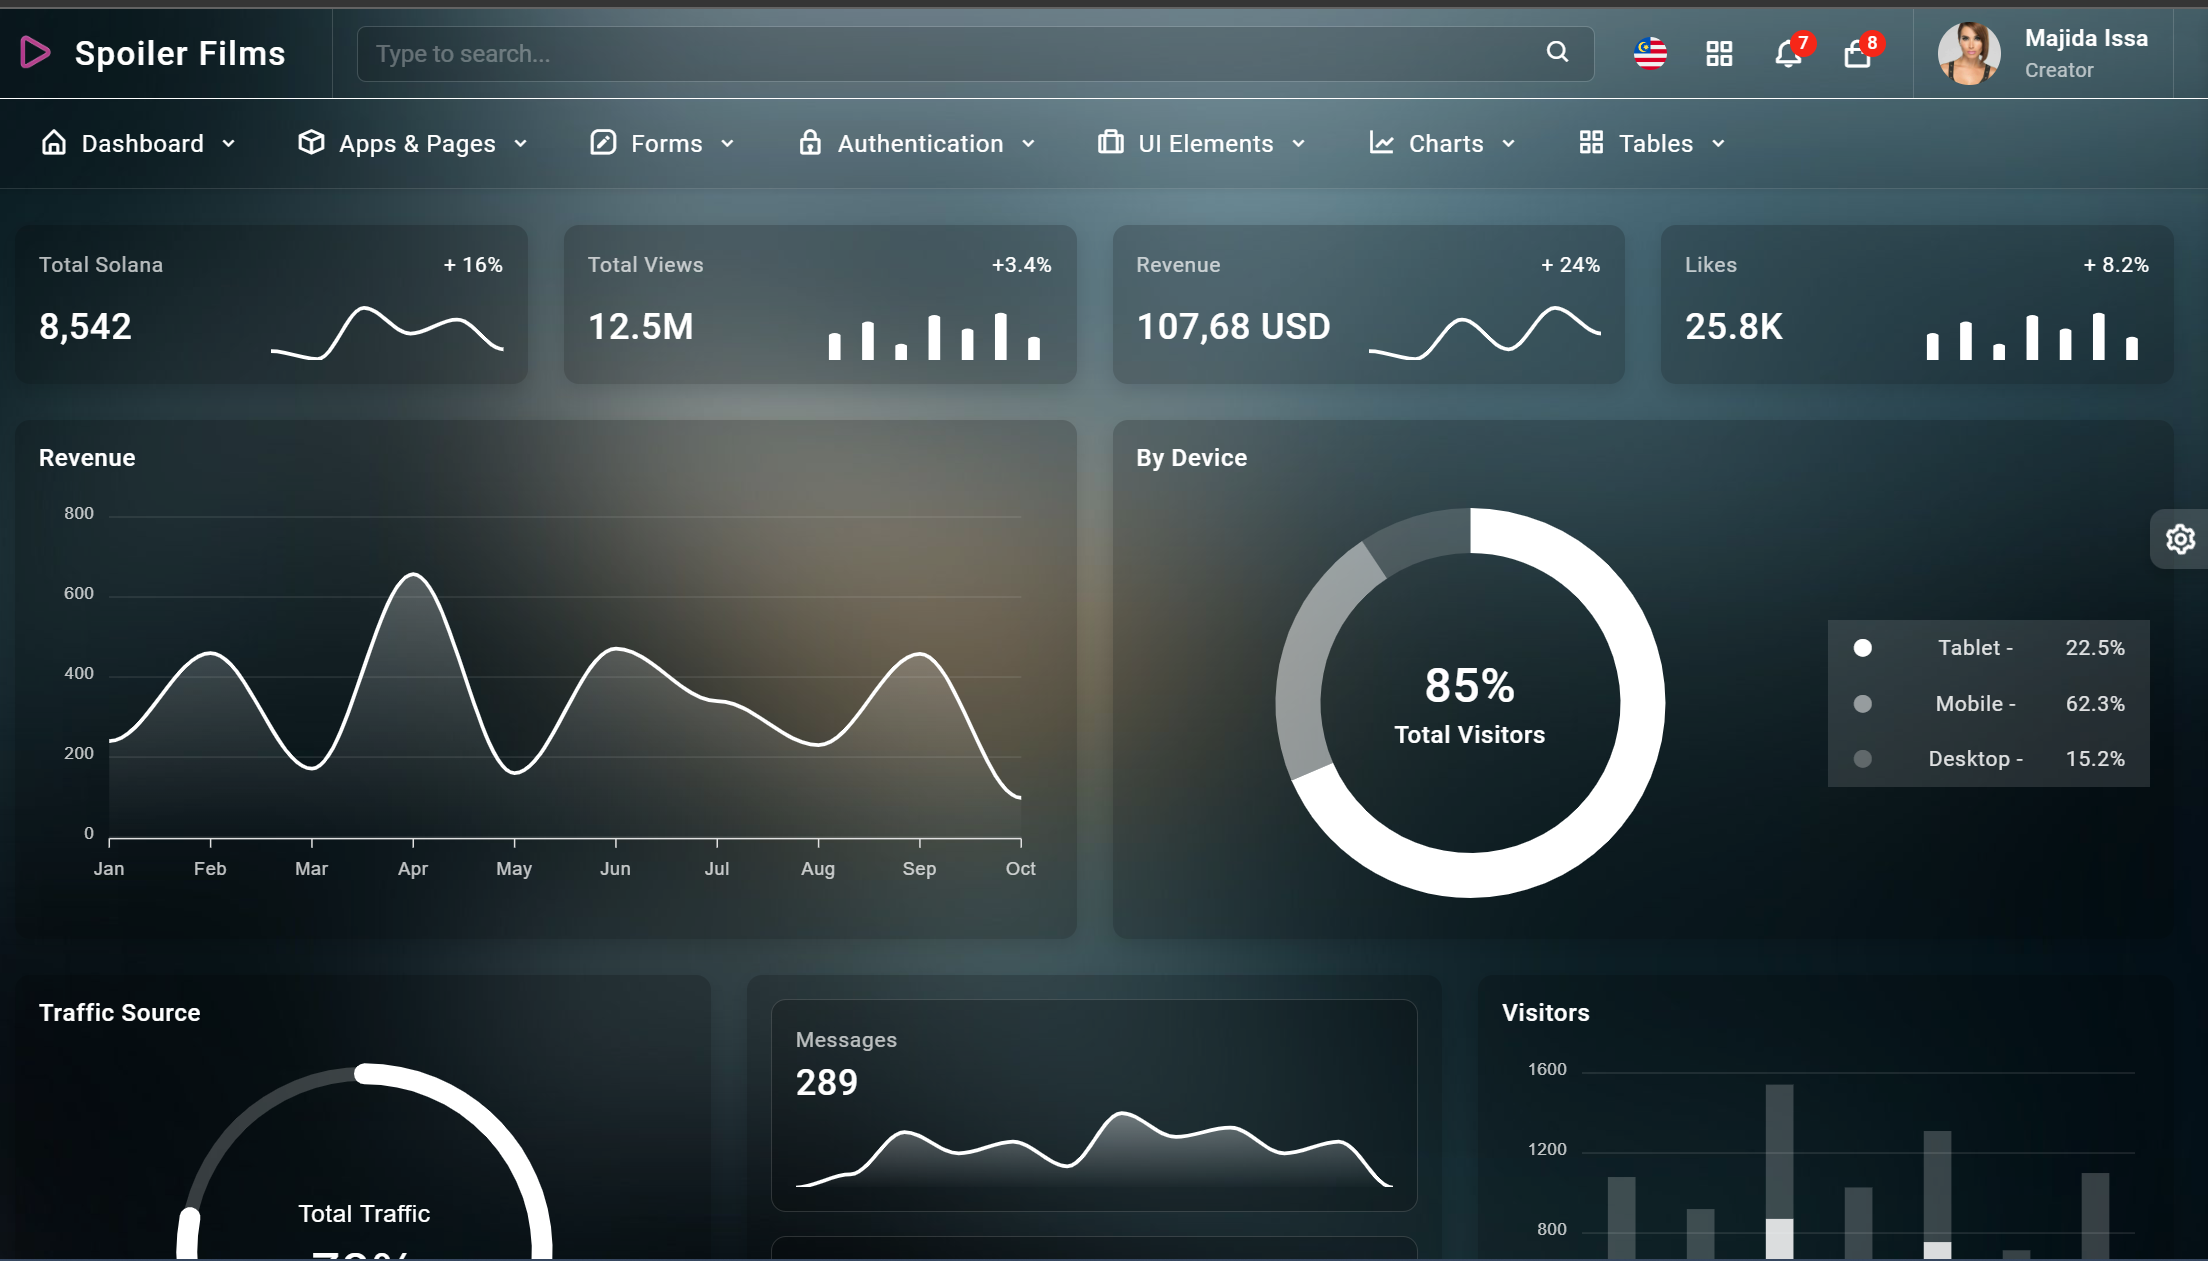Toggle the Tablet legend series
The height and width of the screenshot is (1261, 2208).
(x=1976, y=648)
